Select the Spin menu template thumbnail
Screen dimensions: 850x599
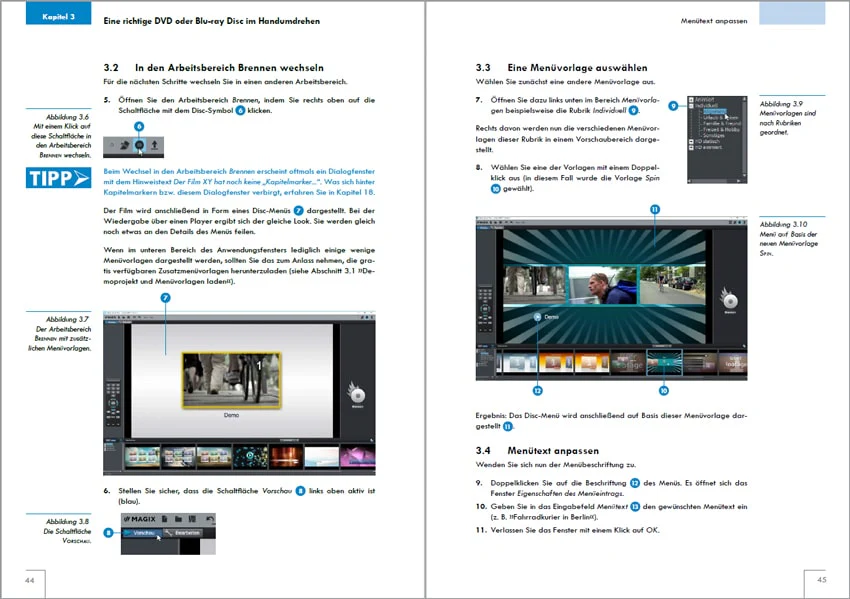coord(664,362)
